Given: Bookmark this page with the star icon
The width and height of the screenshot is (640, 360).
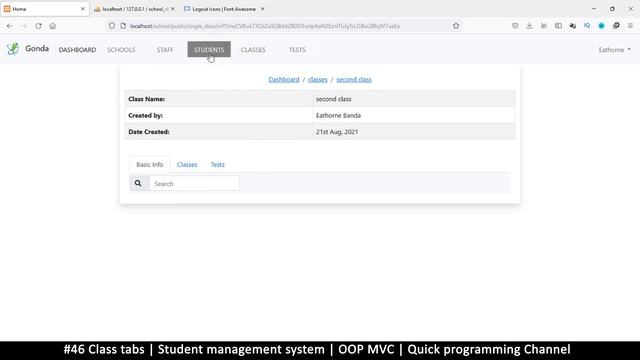Looking at the screenshot, I should click(456, 26).
